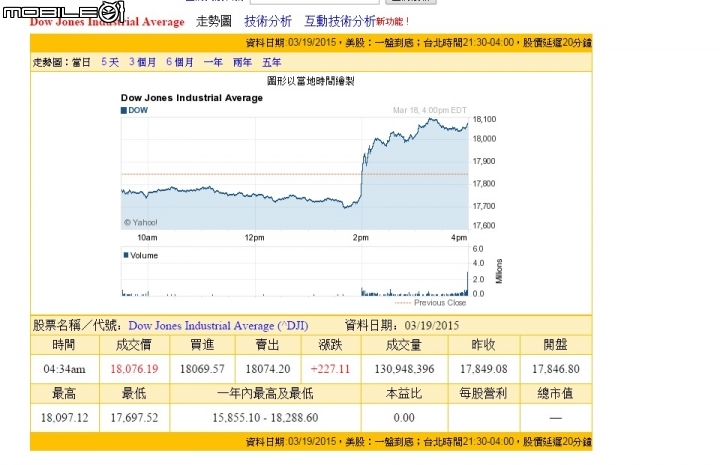The width and height of the screenshot is (720, 465).
Task: Click the 2pm label on chart axis
Action: (360, 237)
